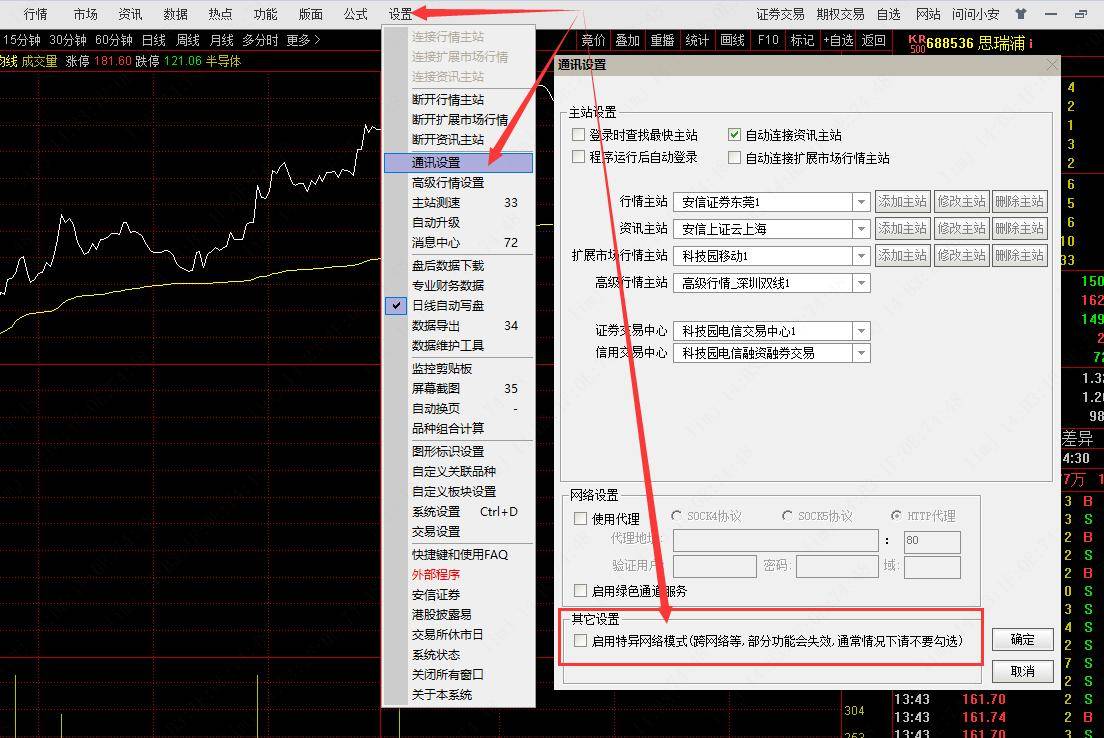
Task: Expand 证券交易中心 dropdown
Action: coord(861,331)
